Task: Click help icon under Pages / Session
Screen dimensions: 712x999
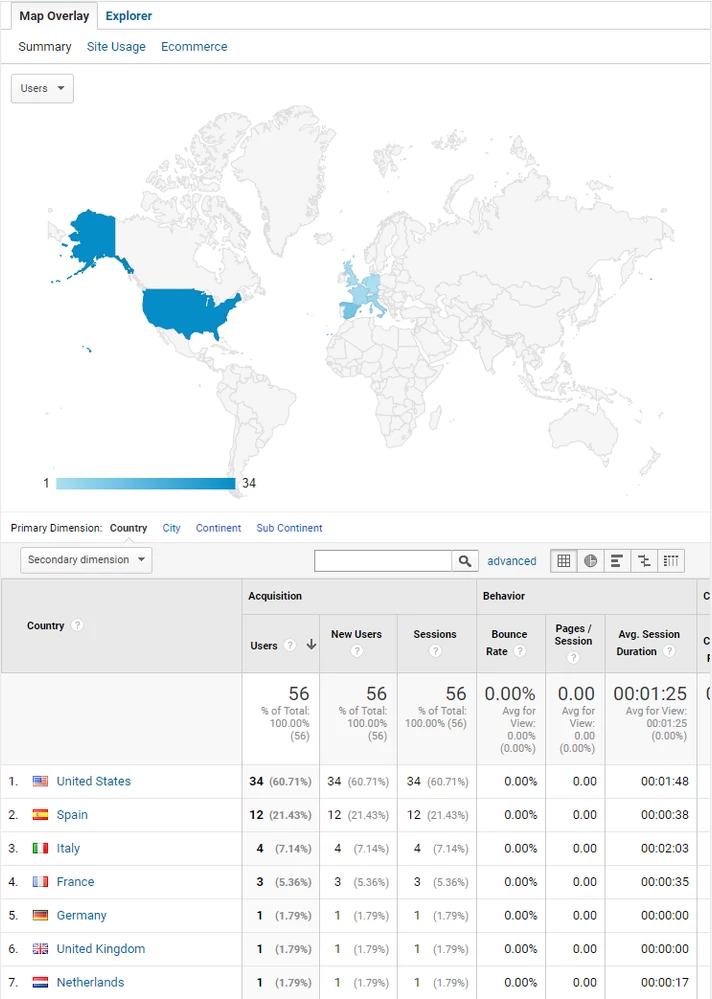Action: (x=573, y=657)
